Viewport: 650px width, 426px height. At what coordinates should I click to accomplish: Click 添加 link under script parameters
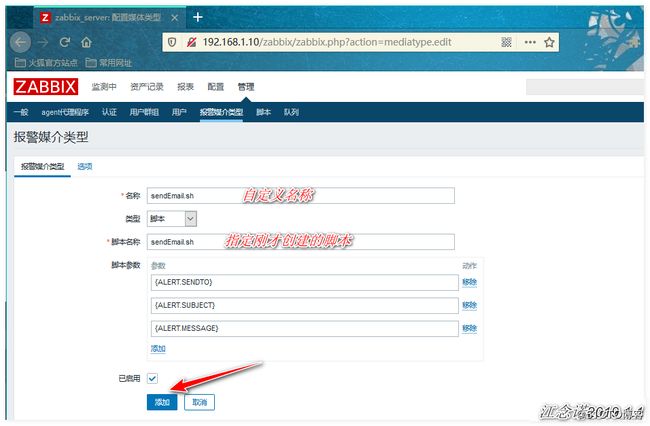pos(158,349)
